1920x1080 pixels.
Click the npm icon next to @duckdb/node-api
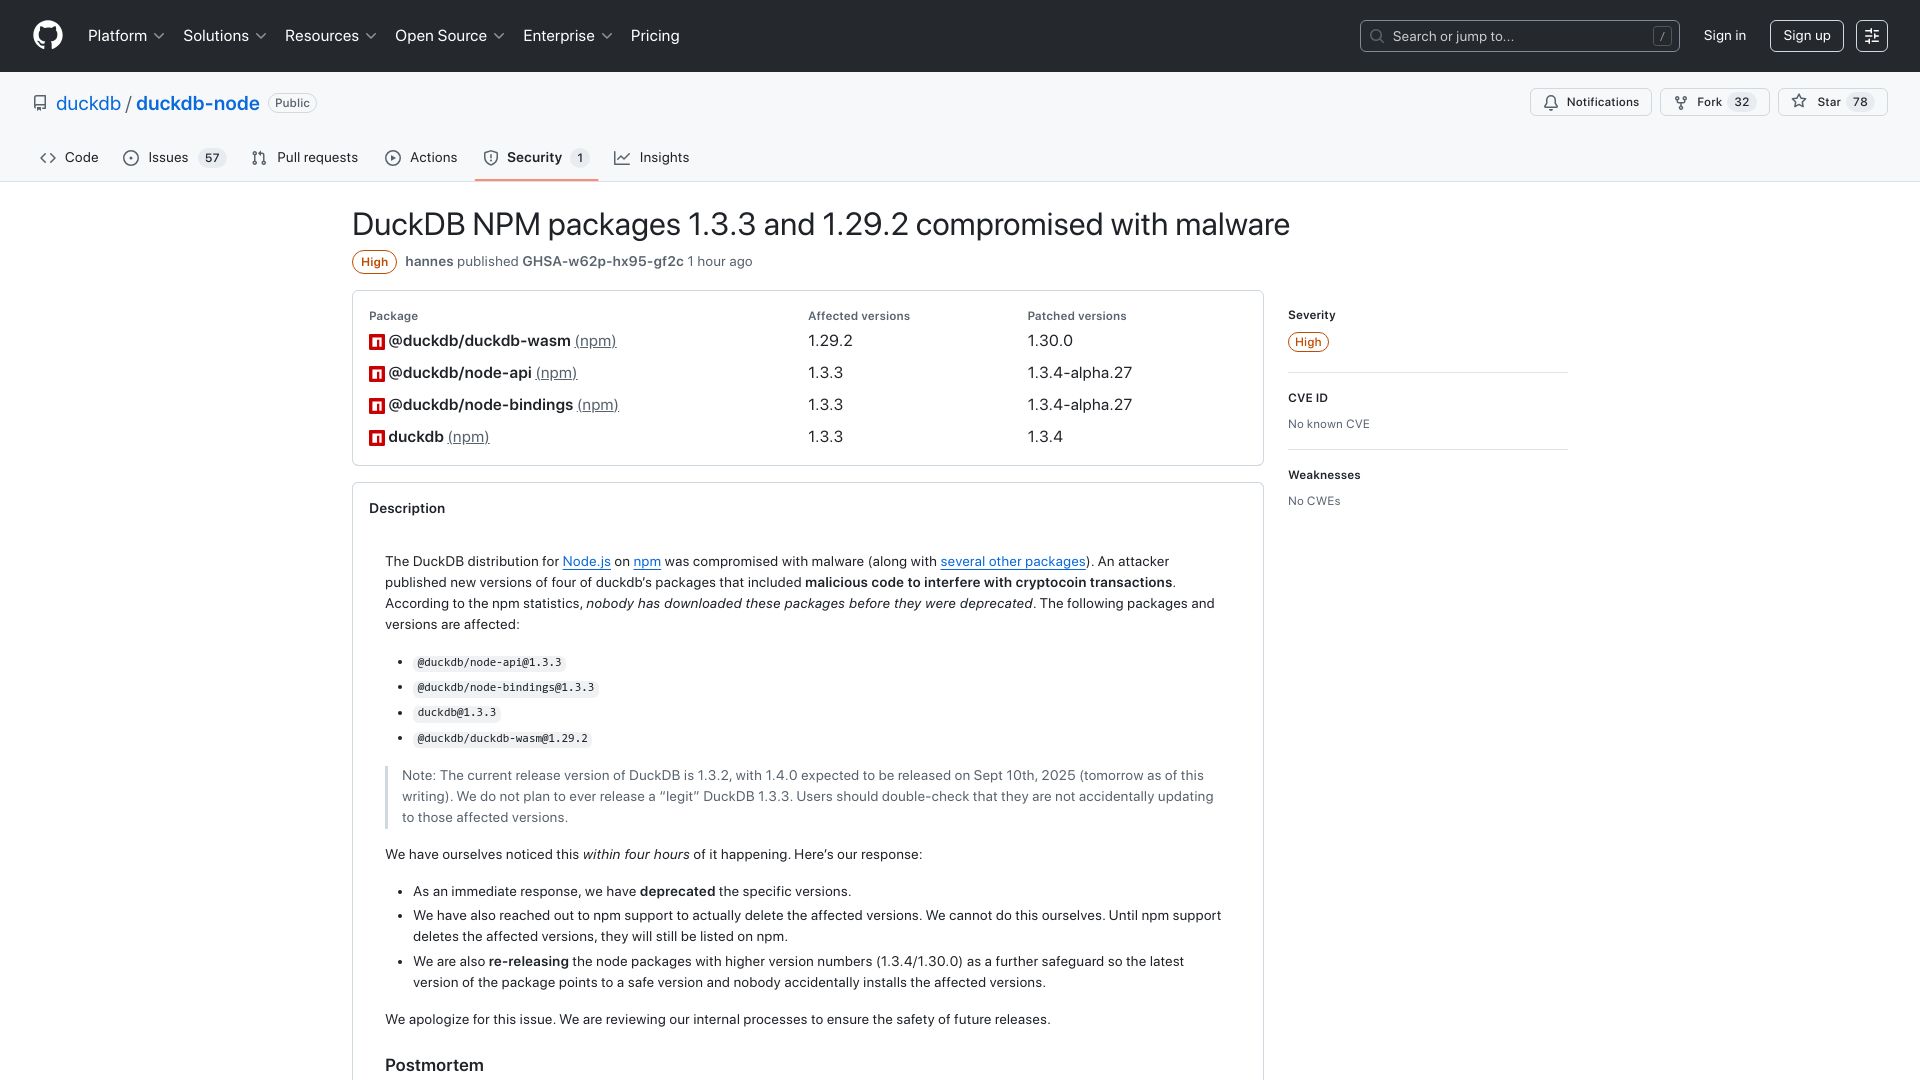pyautogui.click(x=377, y=374)
